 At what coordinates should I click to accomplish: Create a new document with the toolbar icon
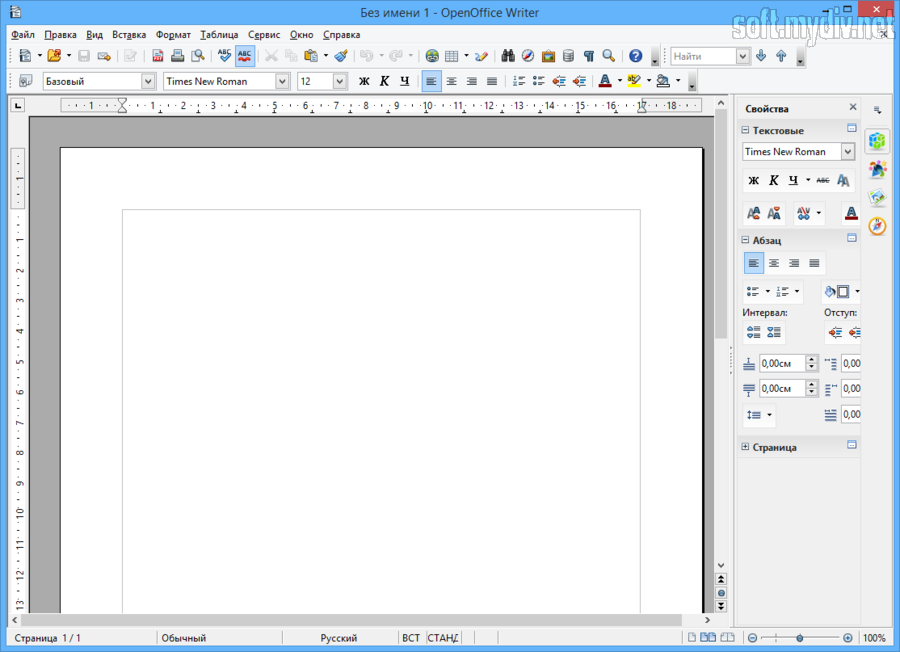tap(25, 56)
